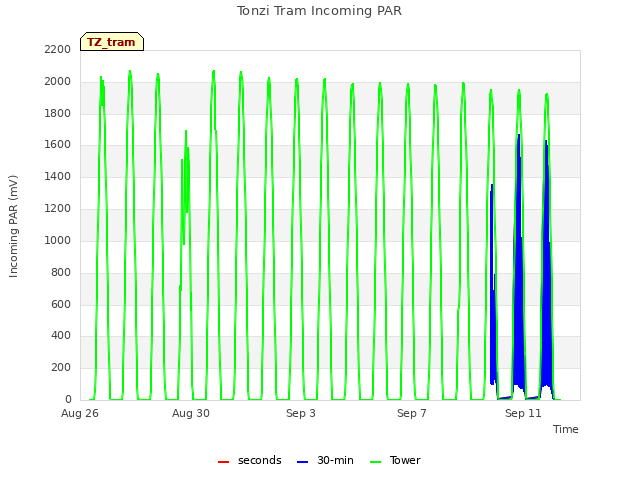Toggle the Tower legend entry
This screenshot has width=640, height=480.
click(395, 460)
